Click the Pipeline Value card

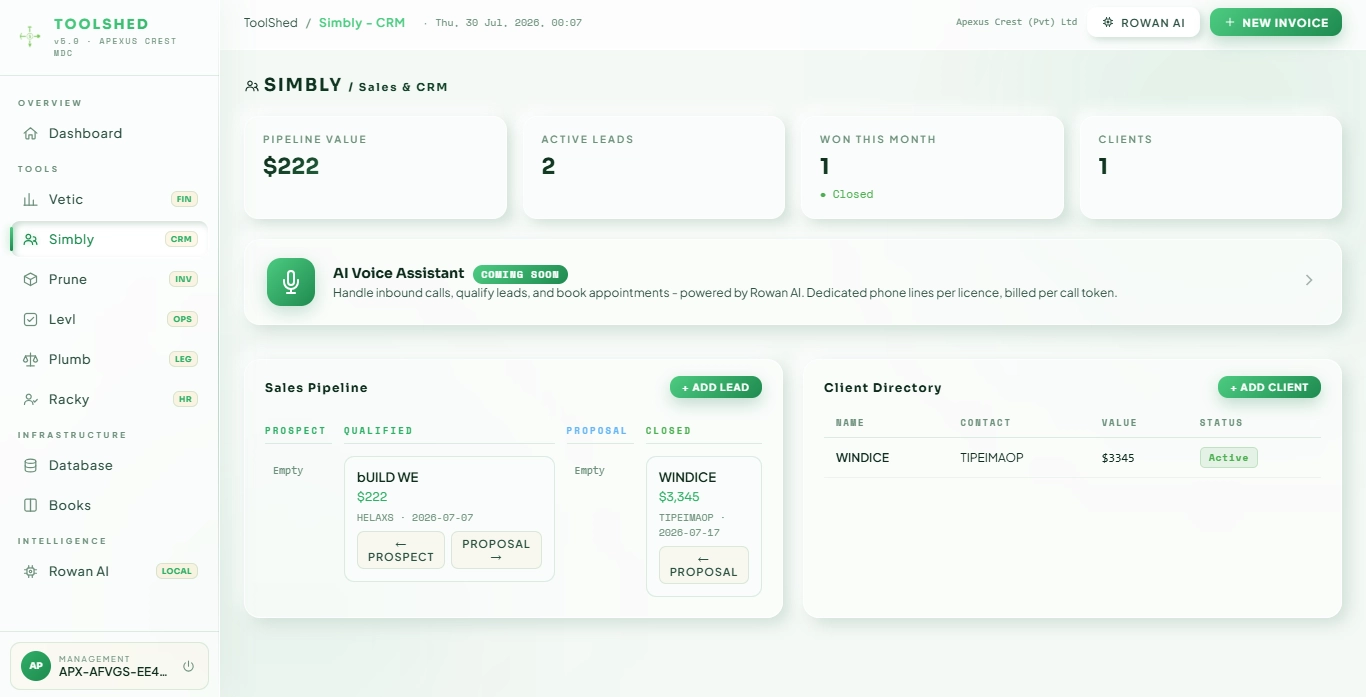click(375, 167)
